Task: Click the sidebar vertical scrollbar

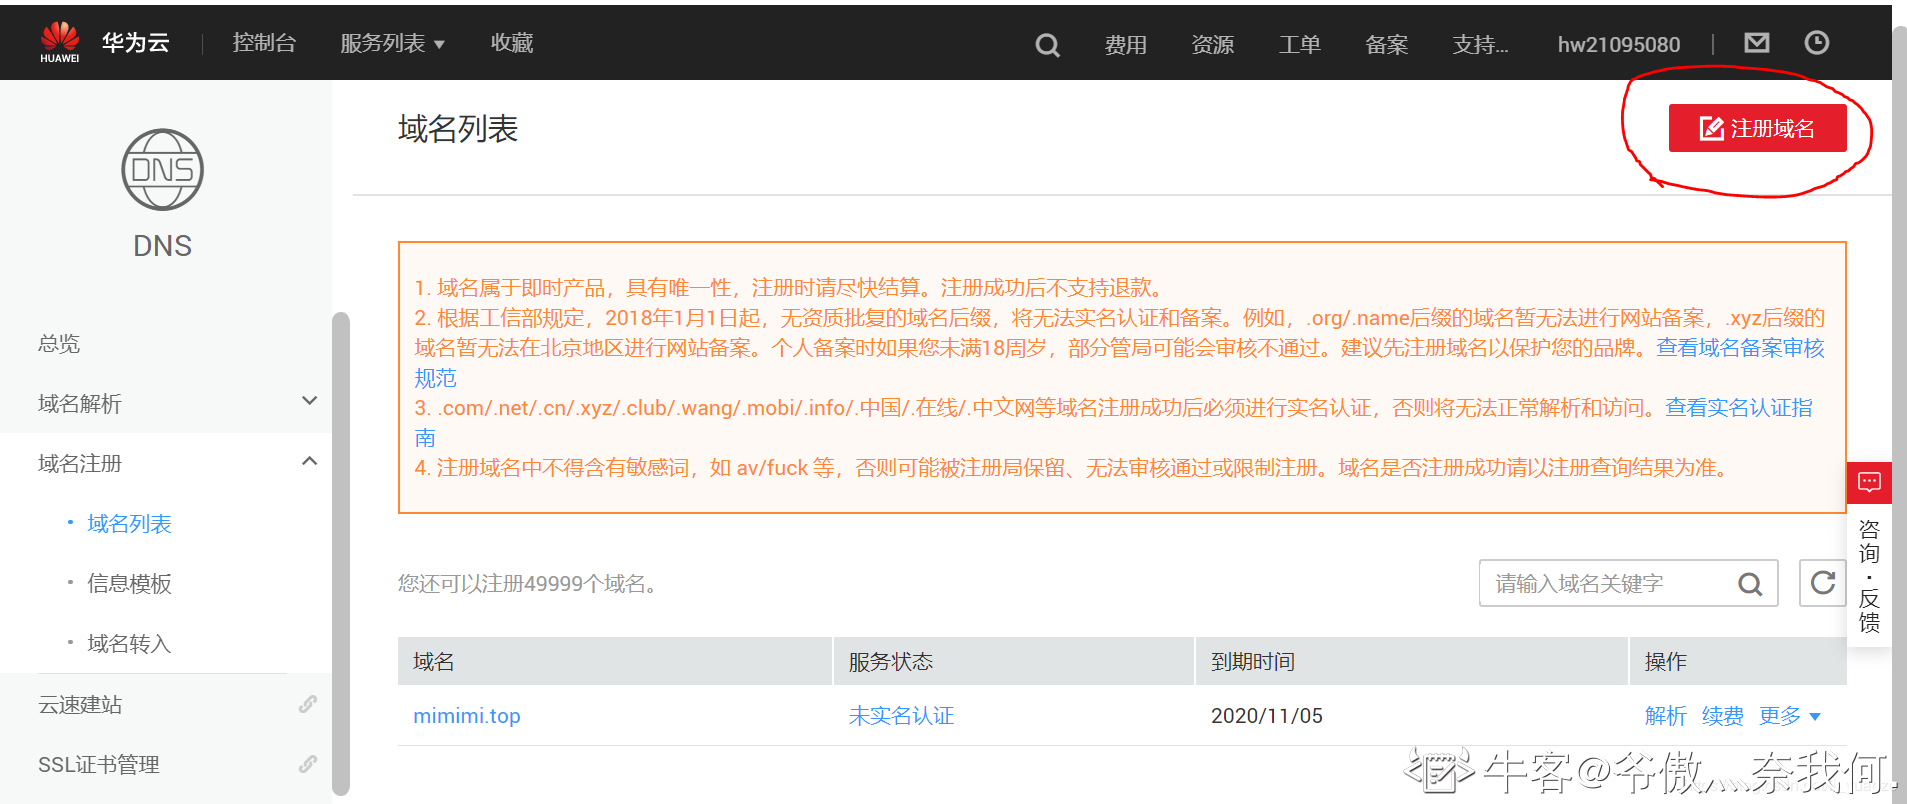Action: click(341, 553)
